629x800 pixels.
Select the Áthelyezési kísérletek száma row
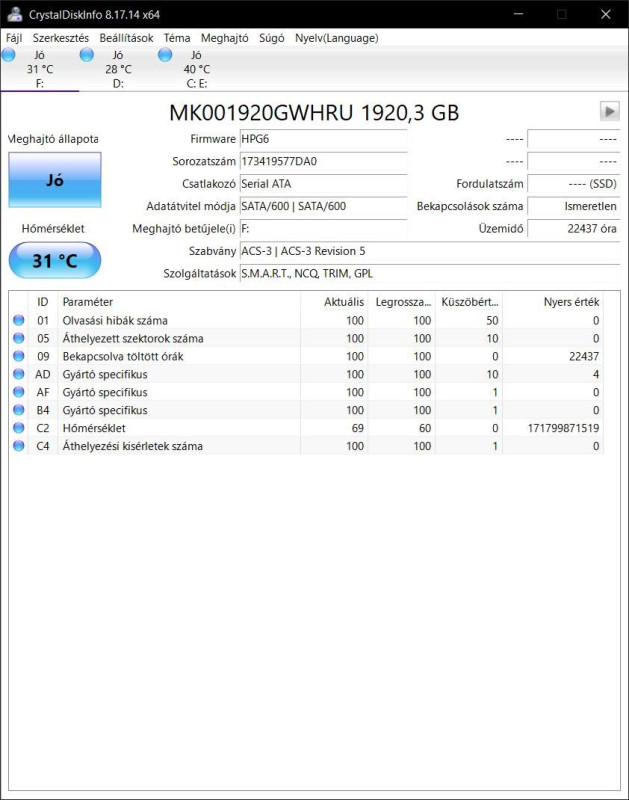click(x=306, y=445)
